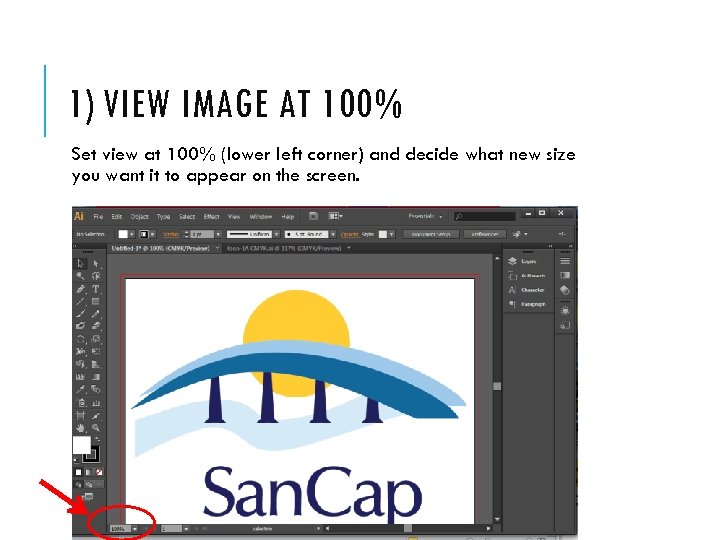Select the Slice tool
Image resolution: width=720 pixels, height=540 pixels.
click(x=96, y=416)
